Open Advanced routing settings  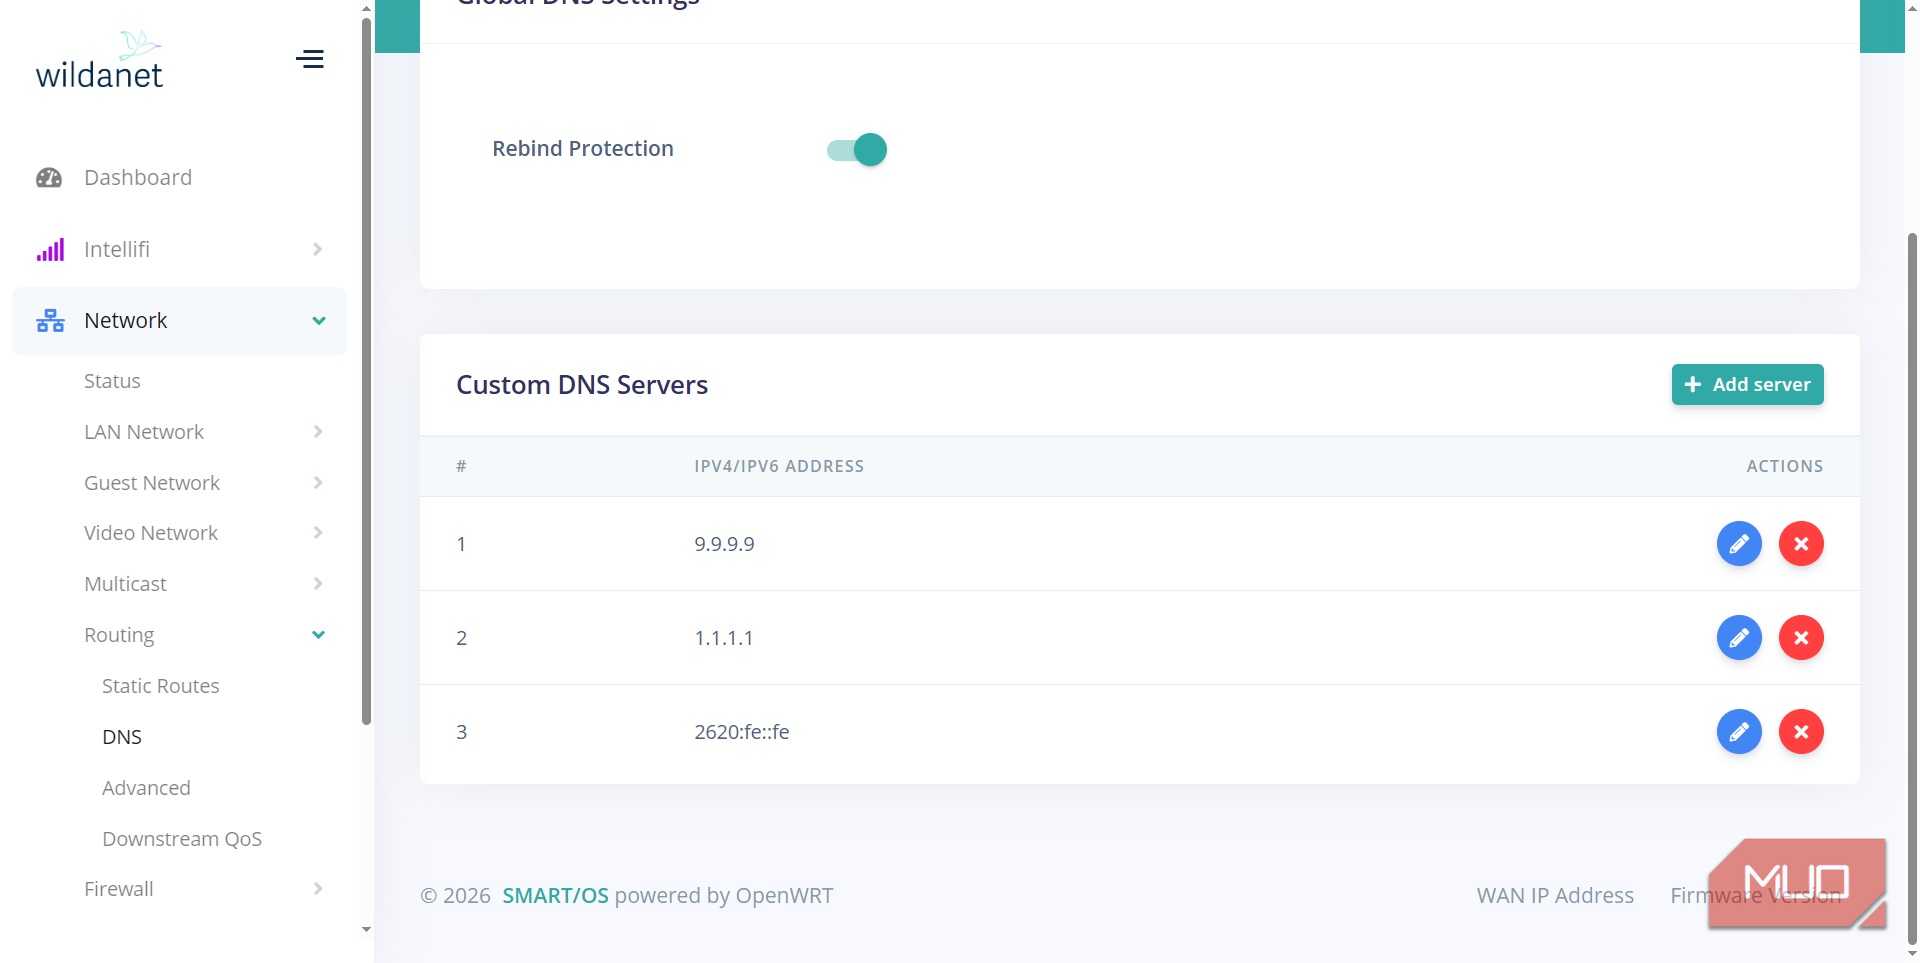146,788
